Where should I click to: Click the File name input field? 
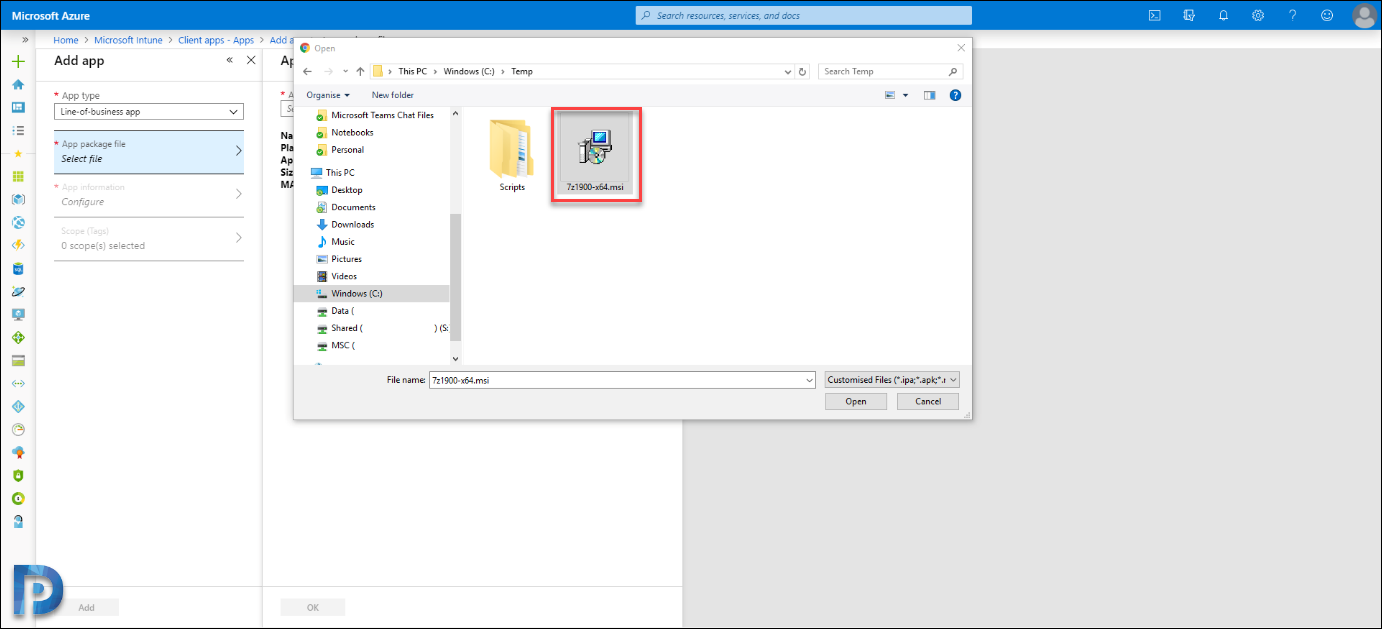623,380
